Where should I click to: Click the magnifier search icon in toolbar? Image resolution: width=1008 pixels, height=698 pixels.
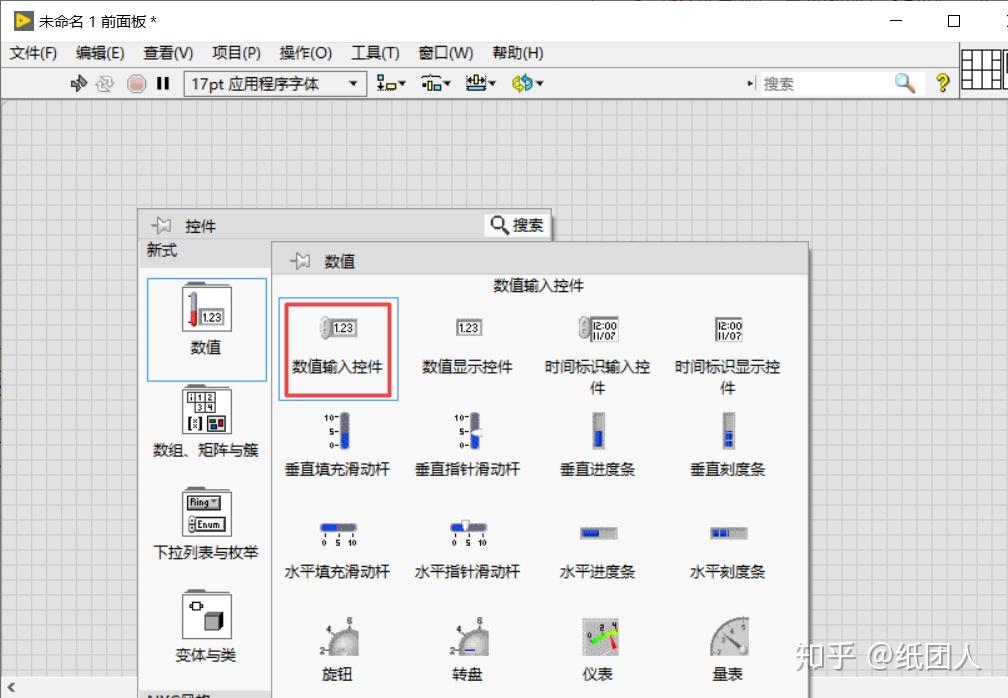(905, 83)
